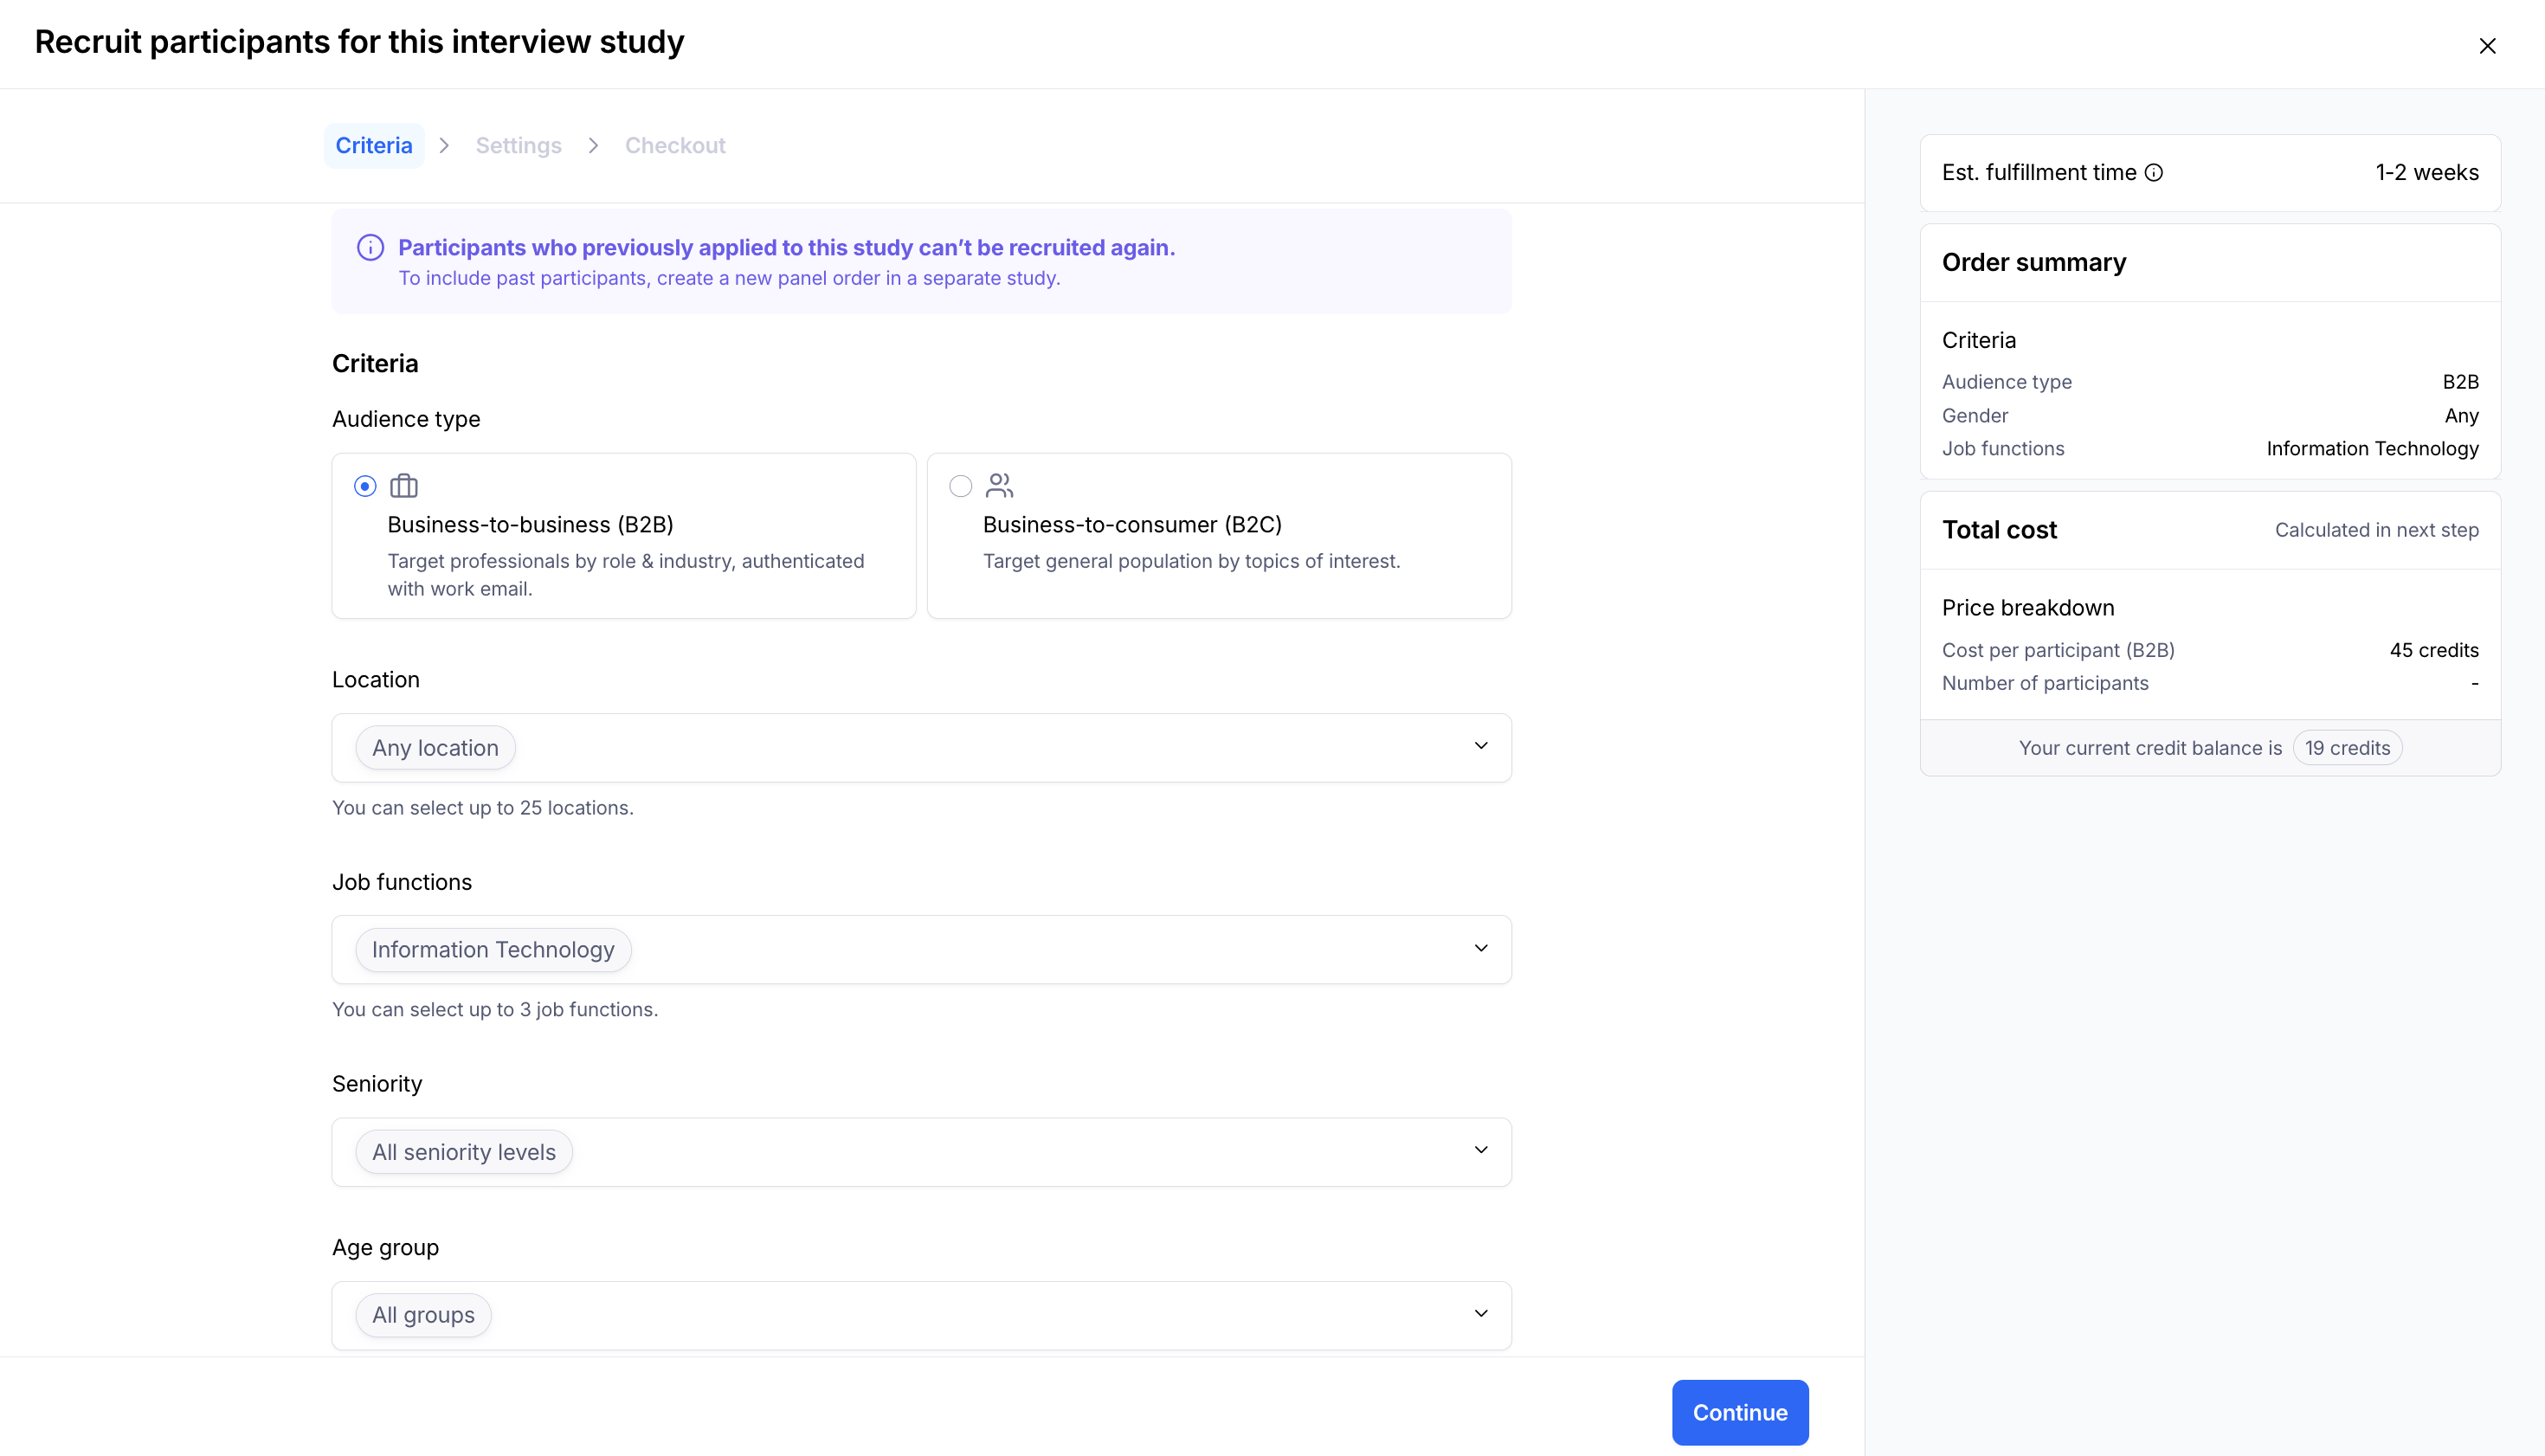The width and height of the screenshot is (2545, 1456).
Task: Click the fulfillment time info icon
Action: 2154,173
